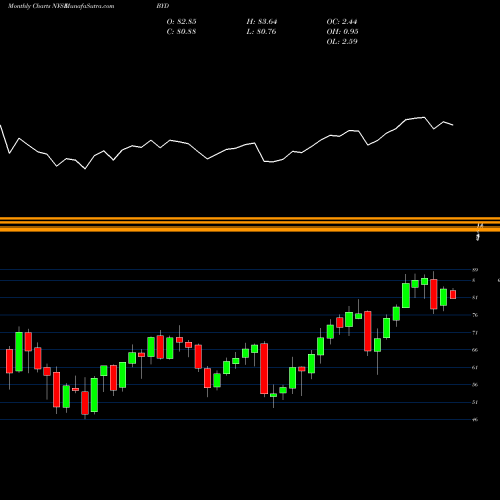
Task: Click the OL: 2.59 reading
Action: pos(342,42)
